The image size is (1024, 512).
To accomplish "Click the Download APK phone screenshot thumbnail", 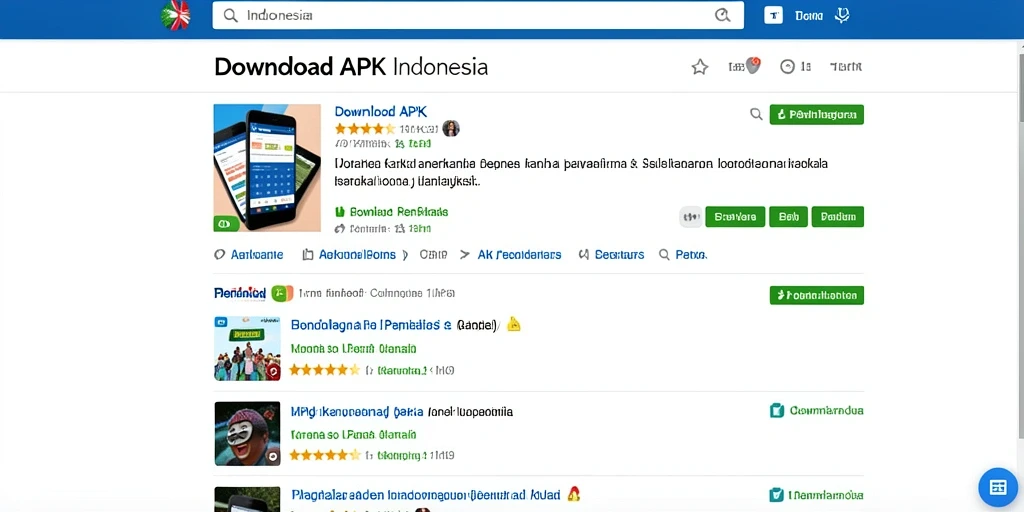I will tap(267, 168).
